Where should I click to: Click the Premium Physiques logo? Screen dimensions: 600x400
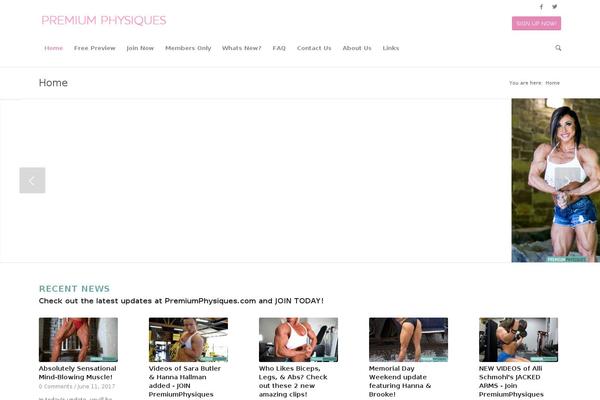click(104, 20)
